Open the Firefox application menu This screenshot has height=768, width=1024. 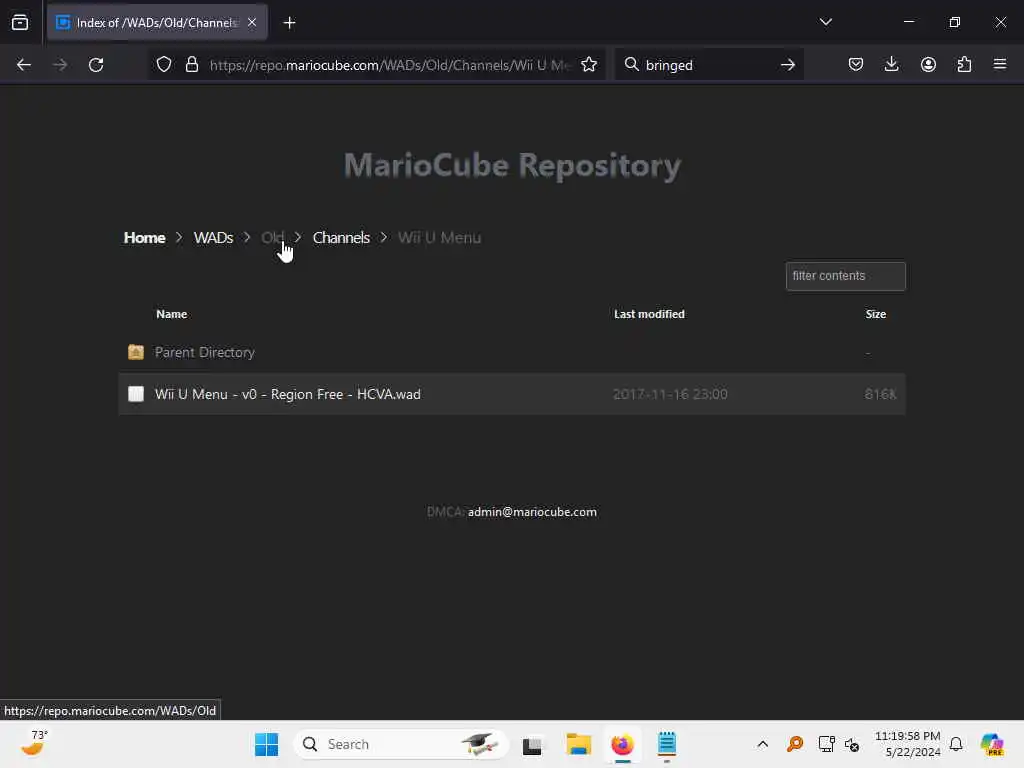tap(1000, 64)
